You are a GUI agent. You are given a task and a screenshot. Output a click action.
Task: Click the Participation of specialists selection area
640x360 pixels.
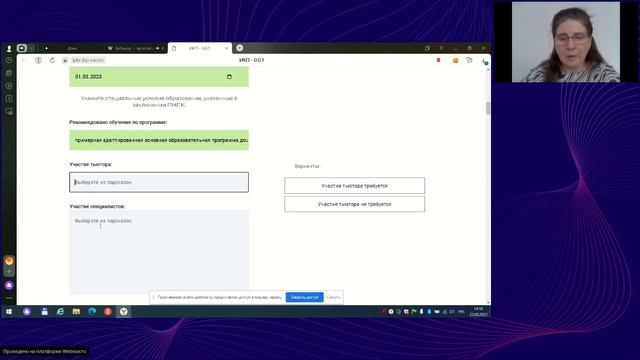click(x=159, y=252)
